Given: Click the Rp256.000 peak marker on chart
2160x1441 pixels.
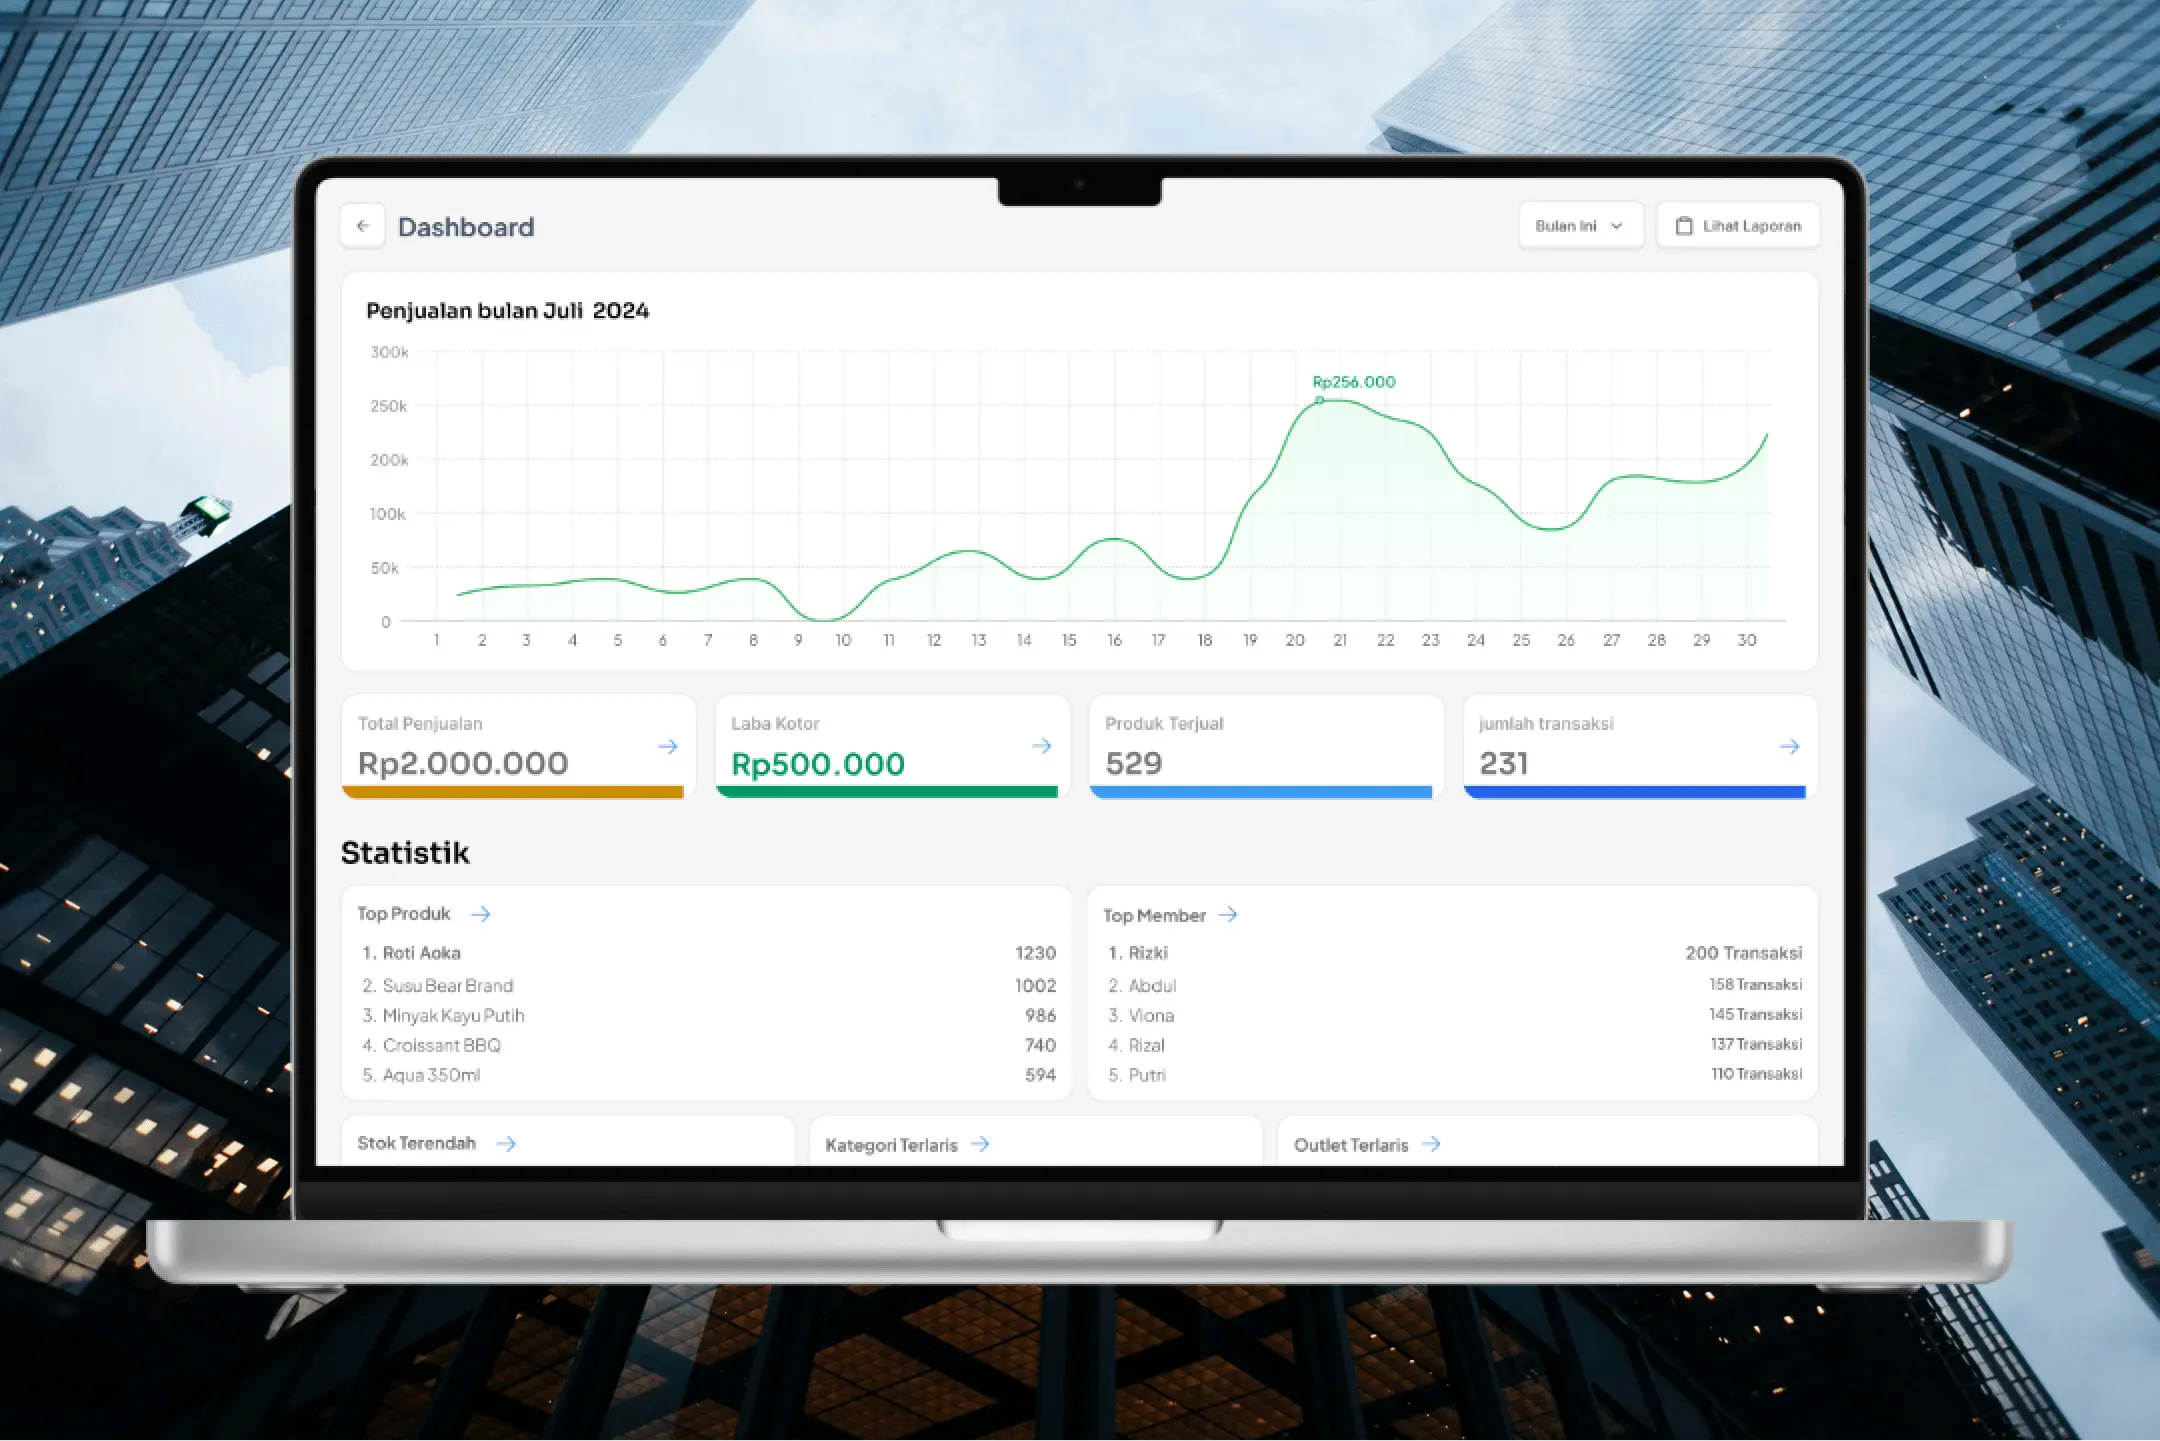Looking at the screenshot, I should point(1319,400).
